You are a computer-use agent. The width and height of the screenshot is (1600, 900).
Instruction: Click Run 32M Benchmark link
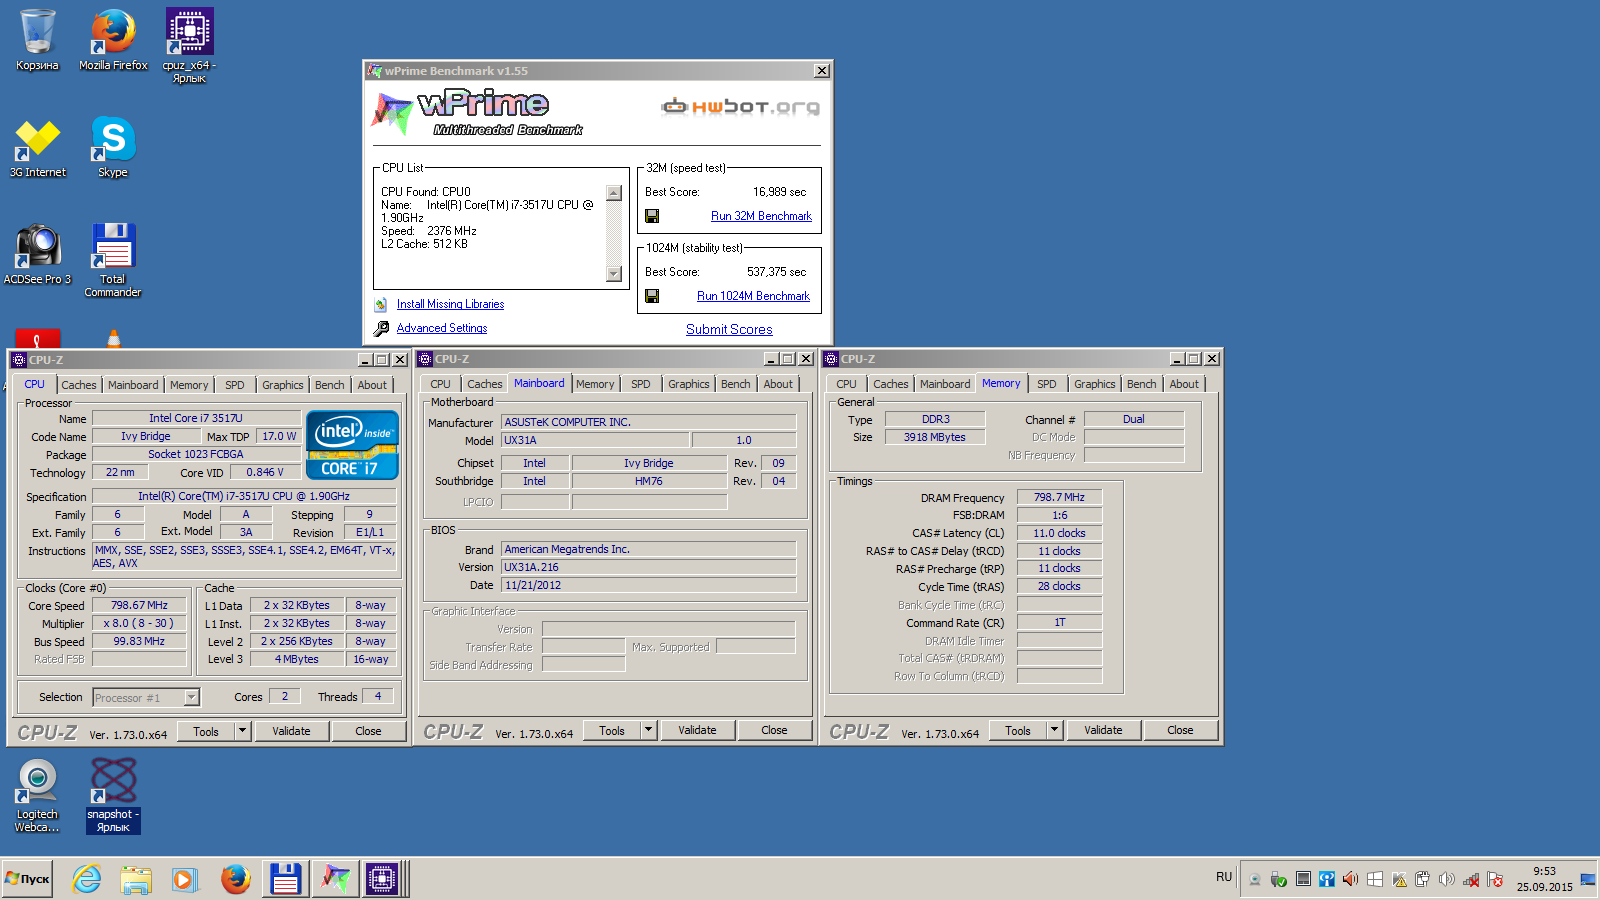[761, 216]
